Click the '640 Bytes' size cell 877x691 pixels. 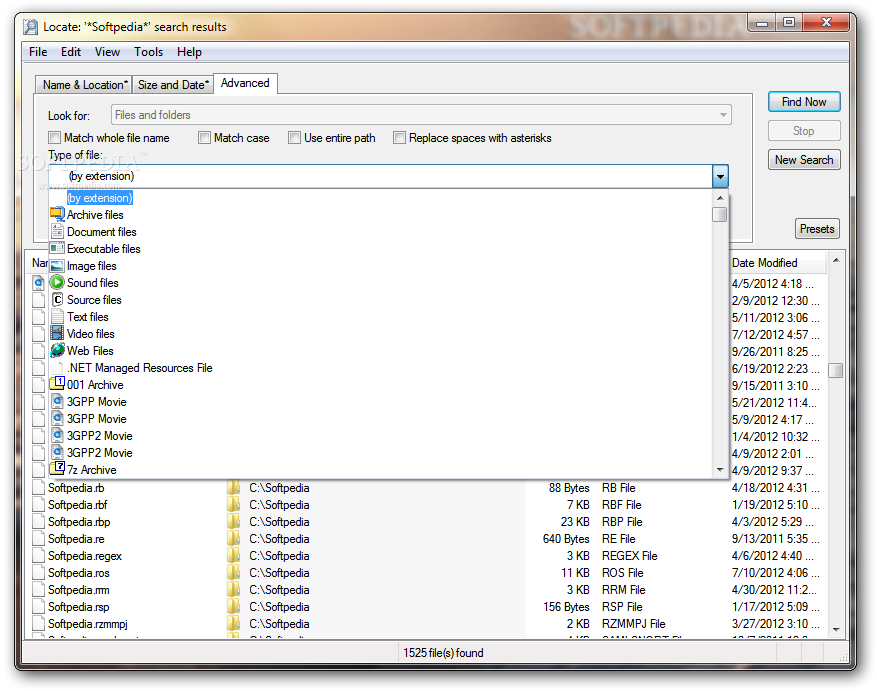[565, 539]
